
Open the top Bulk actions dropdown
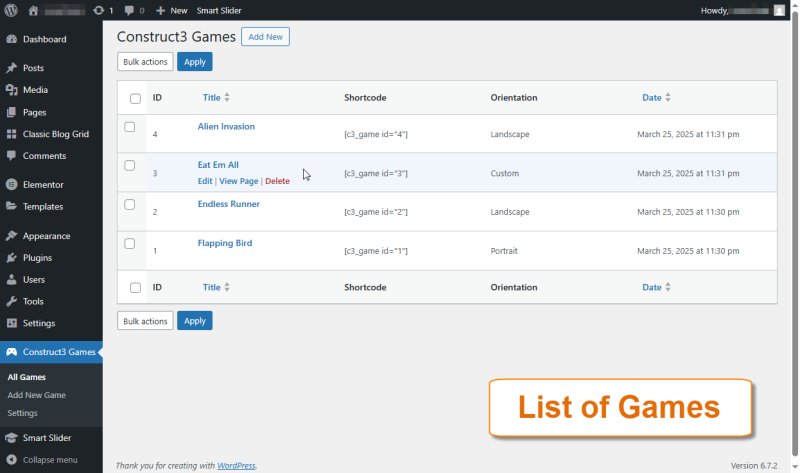(145, 62)
